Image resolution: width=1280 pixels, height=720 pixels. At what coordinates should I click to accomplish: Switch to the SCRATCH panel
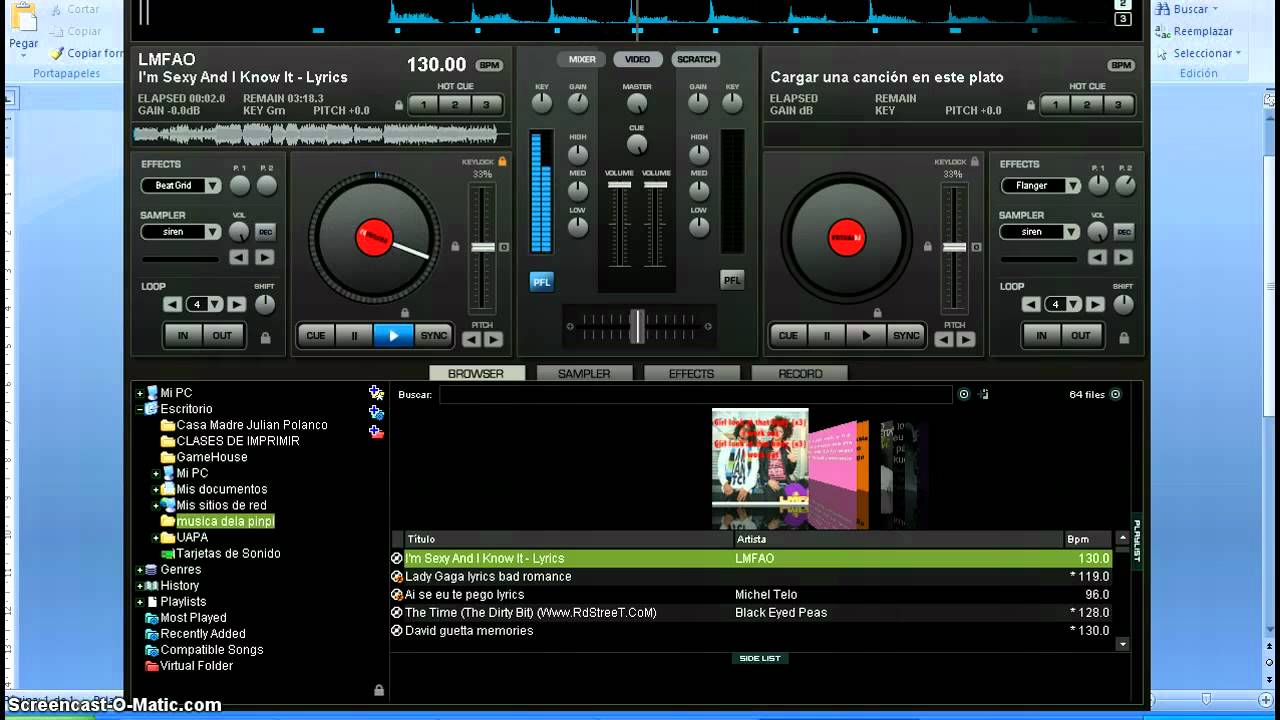(x=696, y=60)
